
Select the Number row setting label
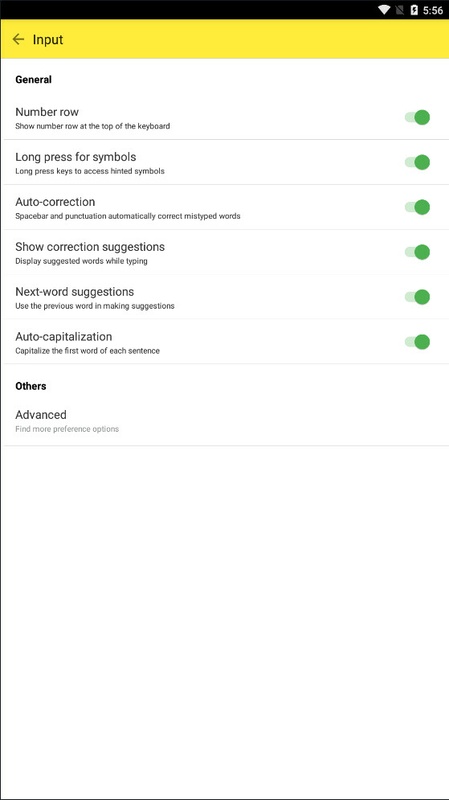pos(47,112)
